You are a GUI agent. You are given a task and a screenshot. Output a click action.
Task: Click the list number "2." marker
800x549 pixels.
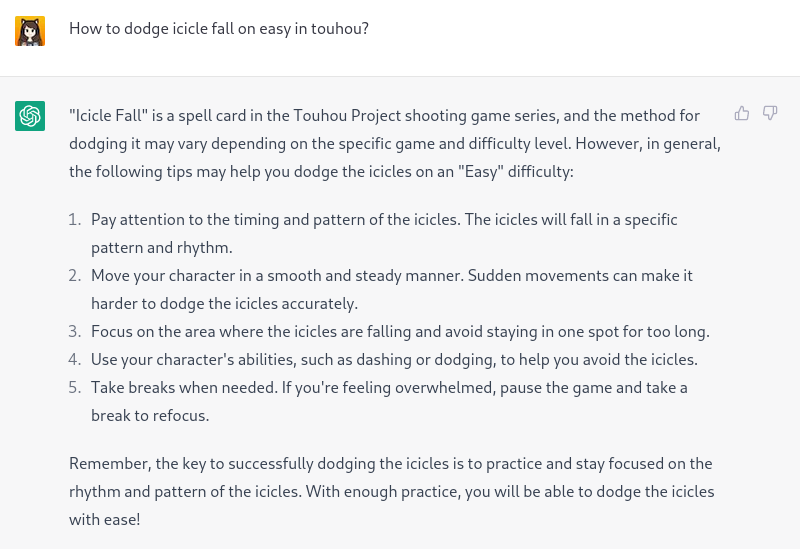[x=74, y=275]
